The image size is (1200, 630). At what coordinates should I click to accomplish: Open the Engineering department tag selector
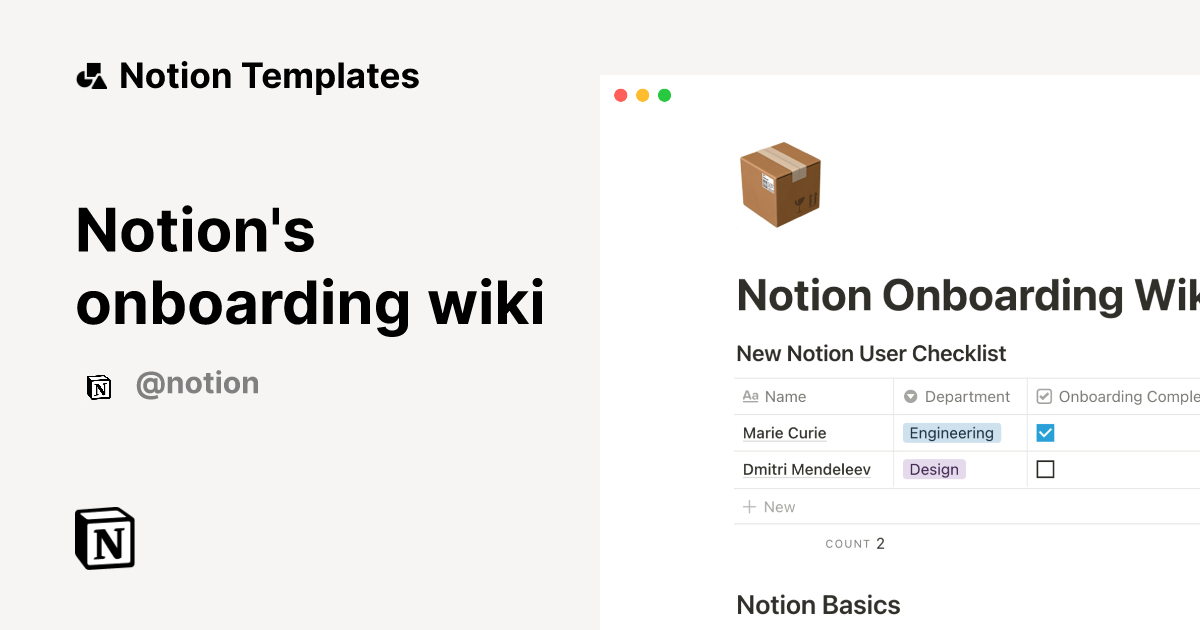point(951,432)
